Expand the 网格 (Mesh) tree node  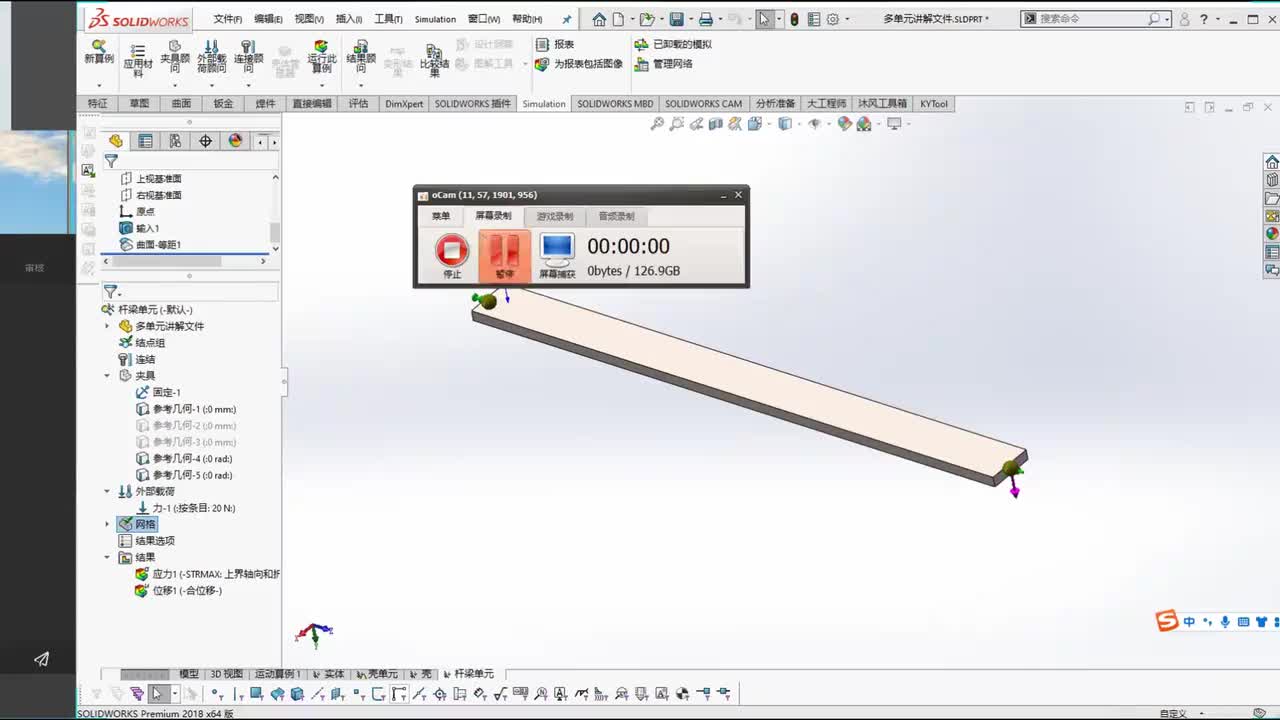108,525
